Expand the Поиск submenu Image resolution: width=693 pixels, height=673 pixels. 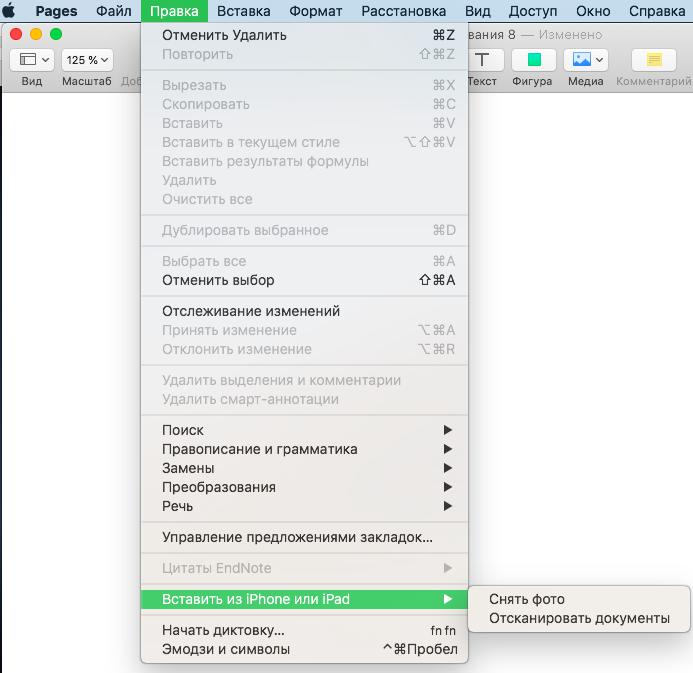coord(304,430)
